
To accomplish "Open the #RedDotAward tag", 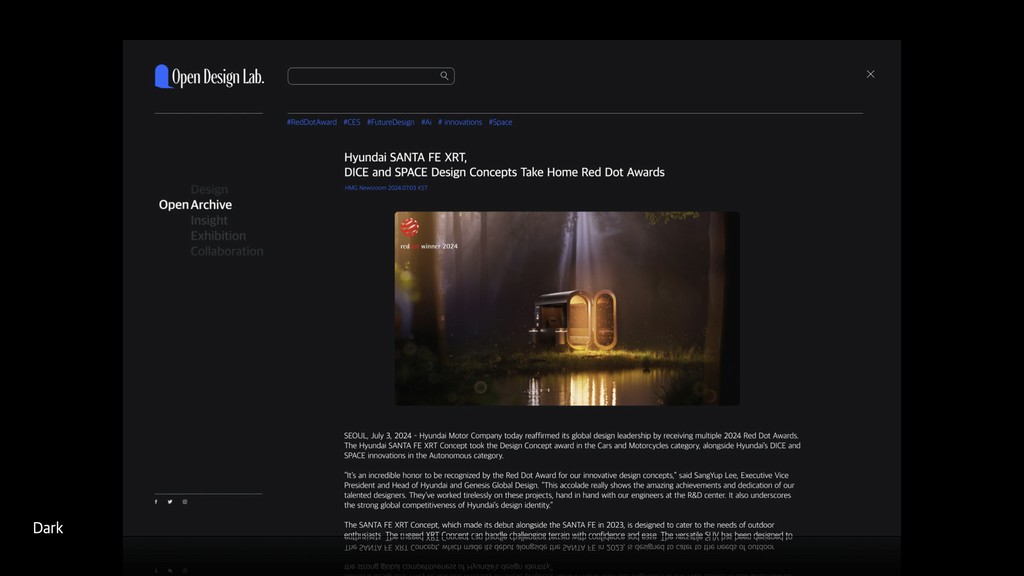I will (x=312, y=122).
